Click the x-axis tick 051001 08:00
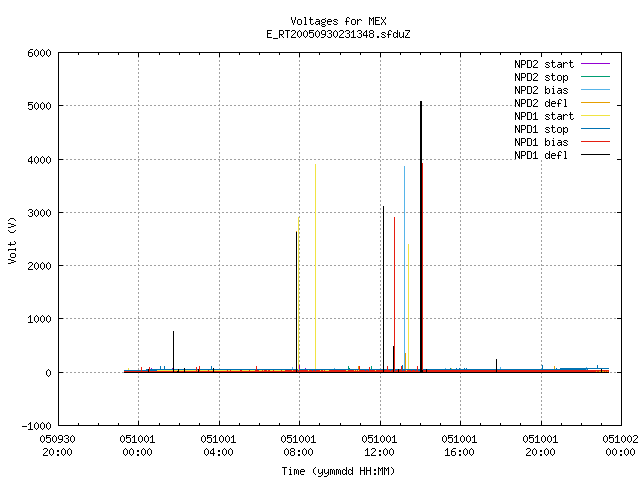 tap(298, 446)
